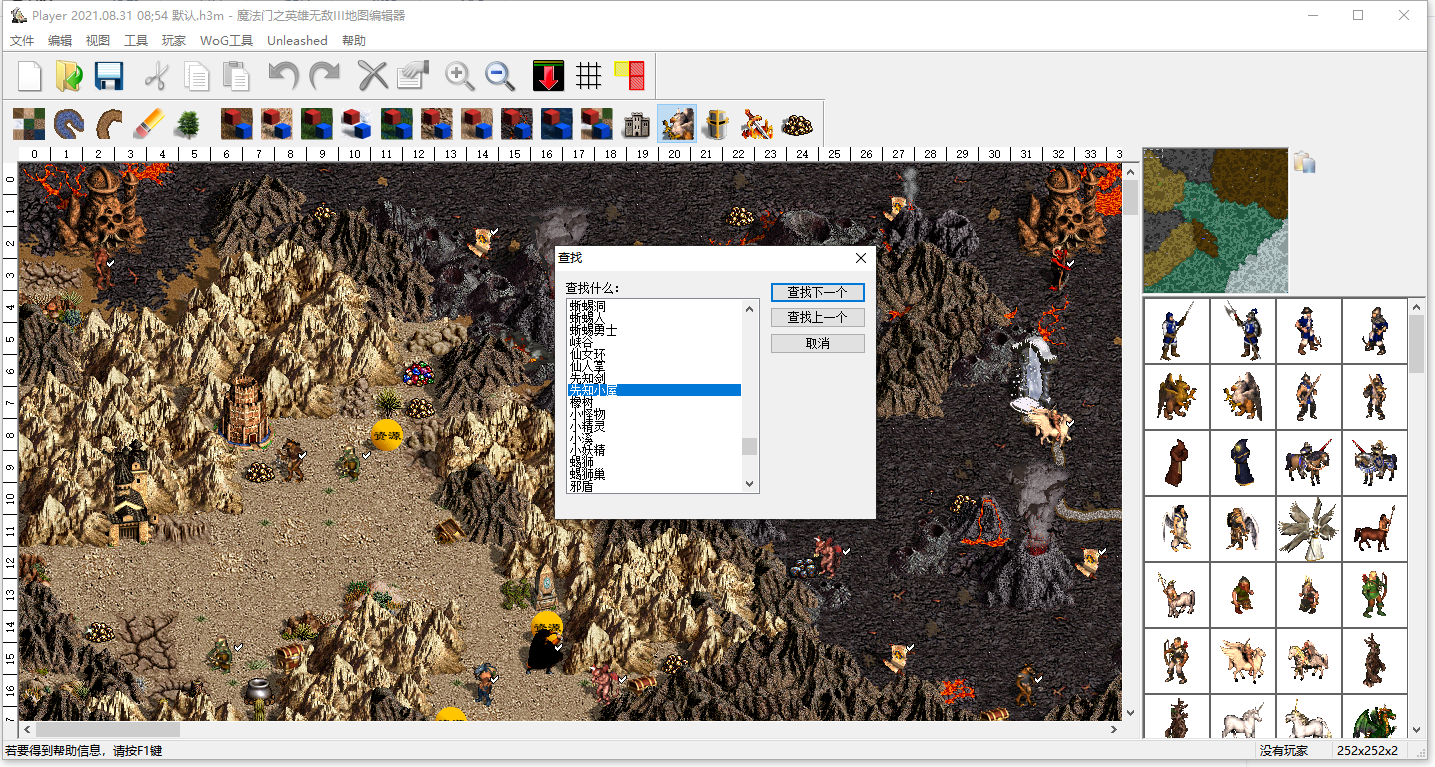Screen dimensions: 1435x767
Task: Pick the brown-robed Monk creature
Action: (1176, 462)
